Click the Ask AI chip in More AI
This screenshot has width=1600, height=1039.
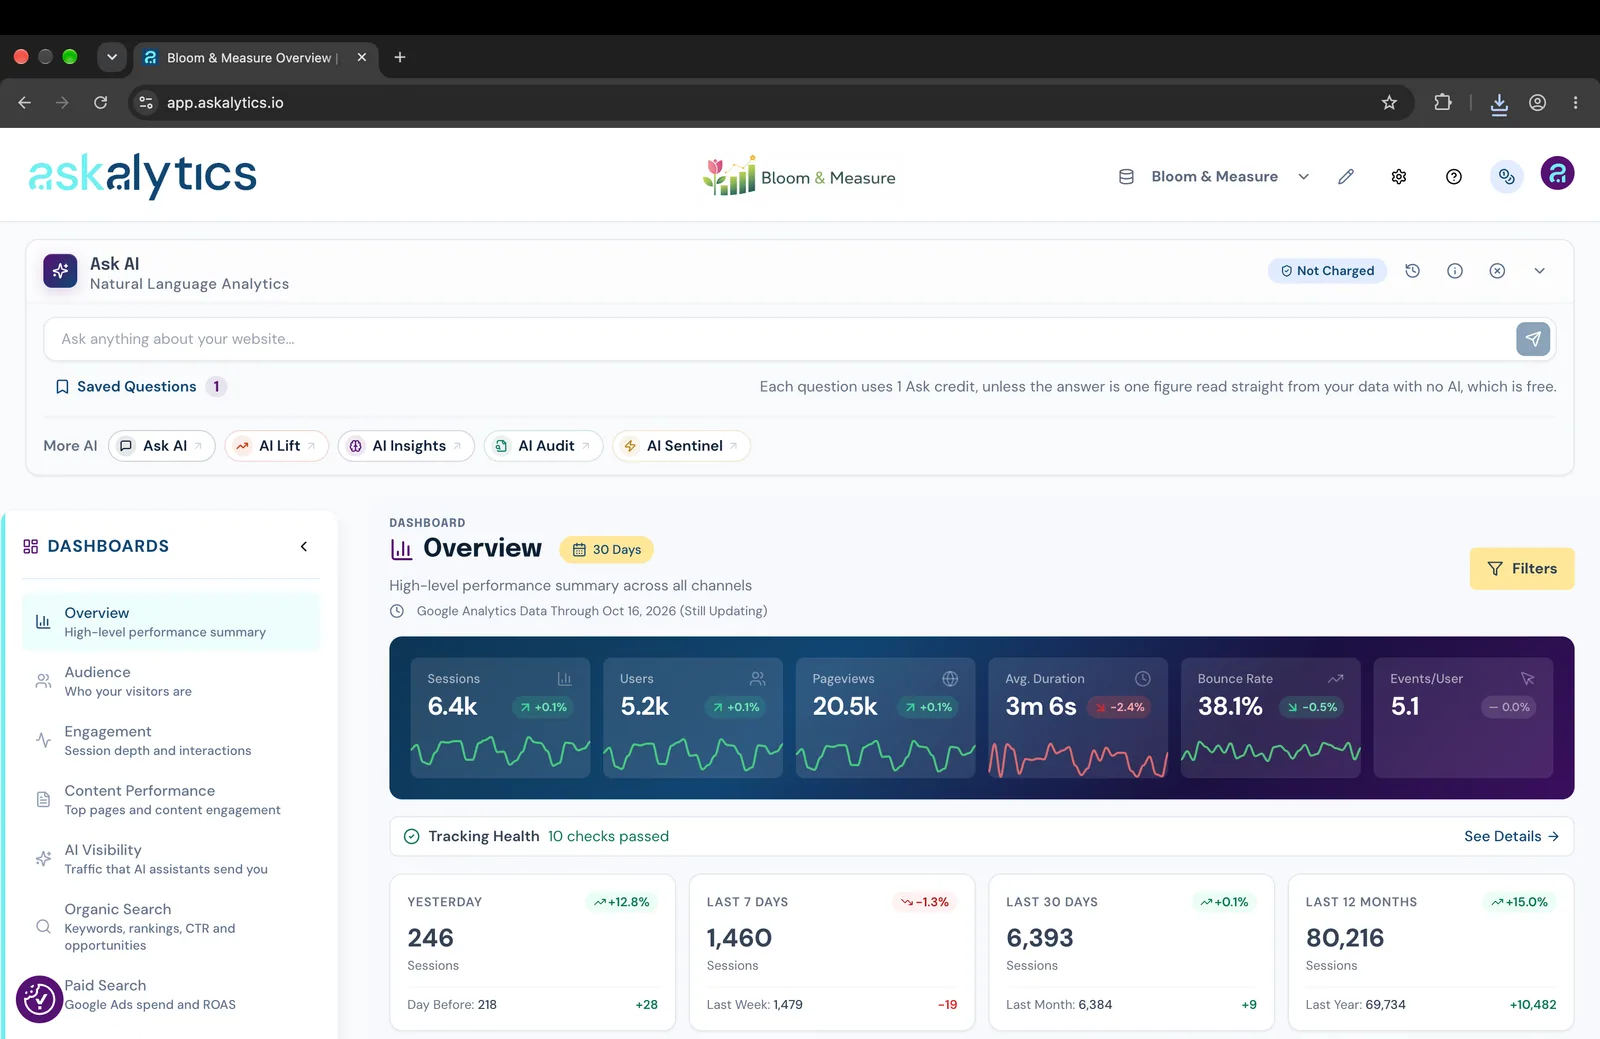point(162,446)
